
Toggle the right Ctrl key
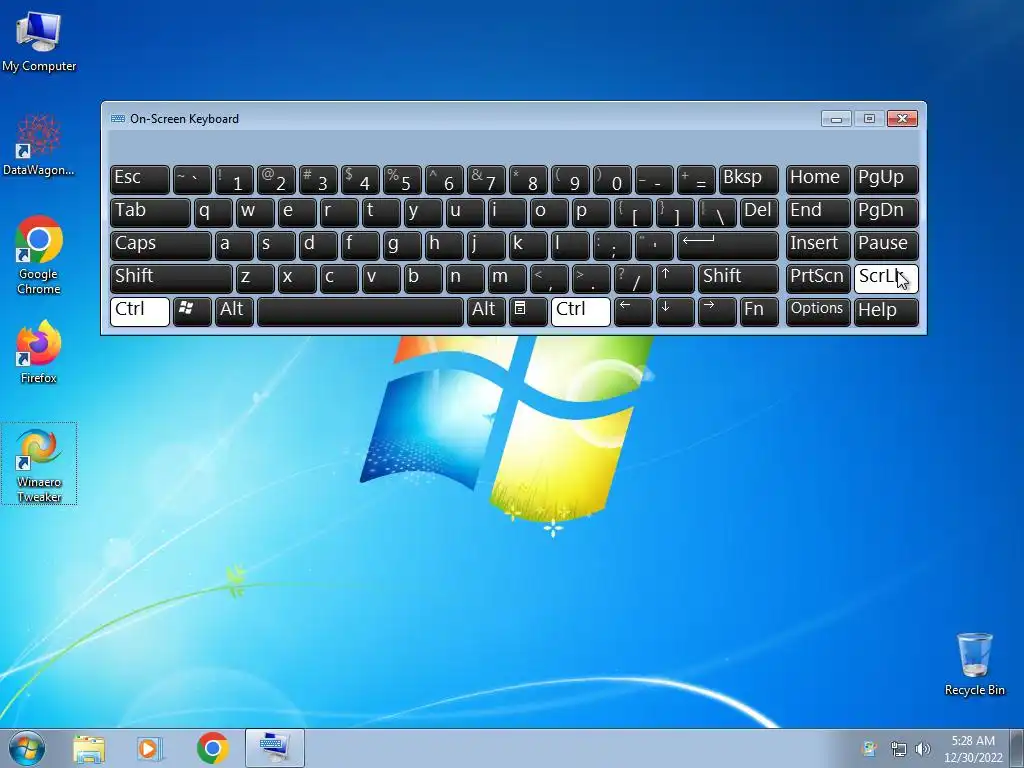[x=581, y=311]
